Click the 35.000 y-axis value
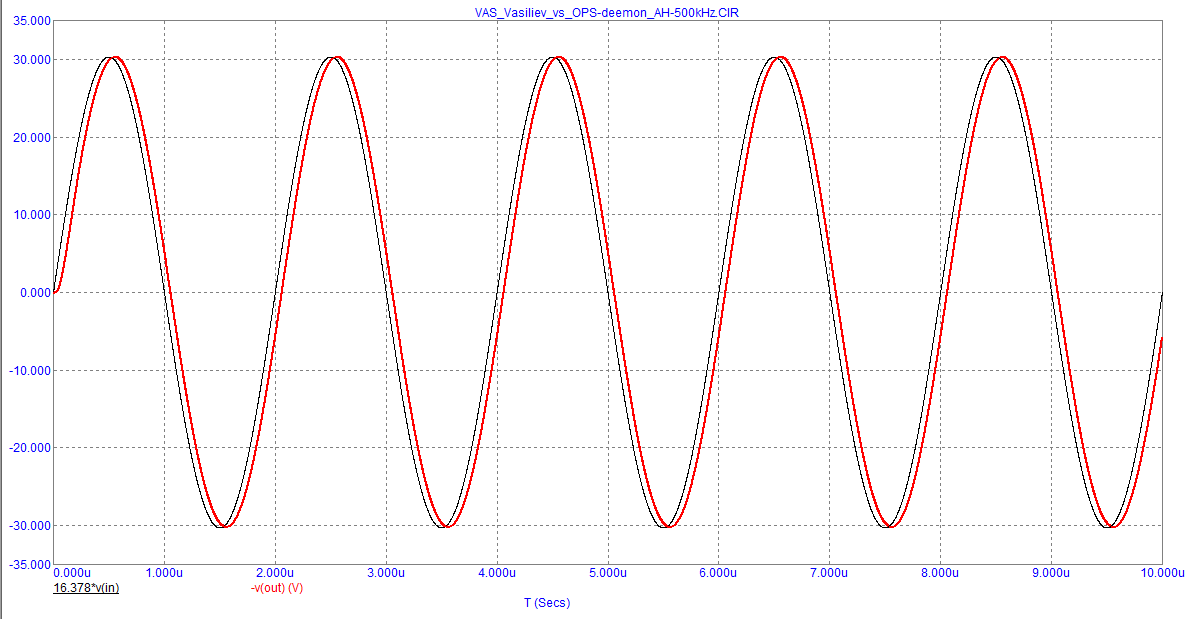Image resolution: width=1192 pixels, height=619 pixels. point(32,21)
